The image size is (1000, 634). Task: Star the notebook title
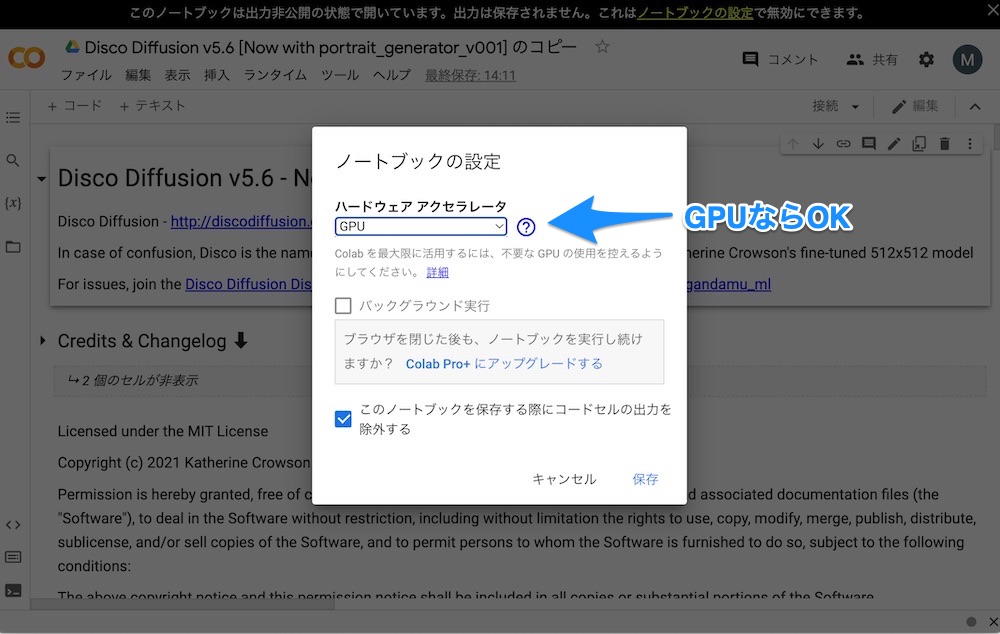602,47
